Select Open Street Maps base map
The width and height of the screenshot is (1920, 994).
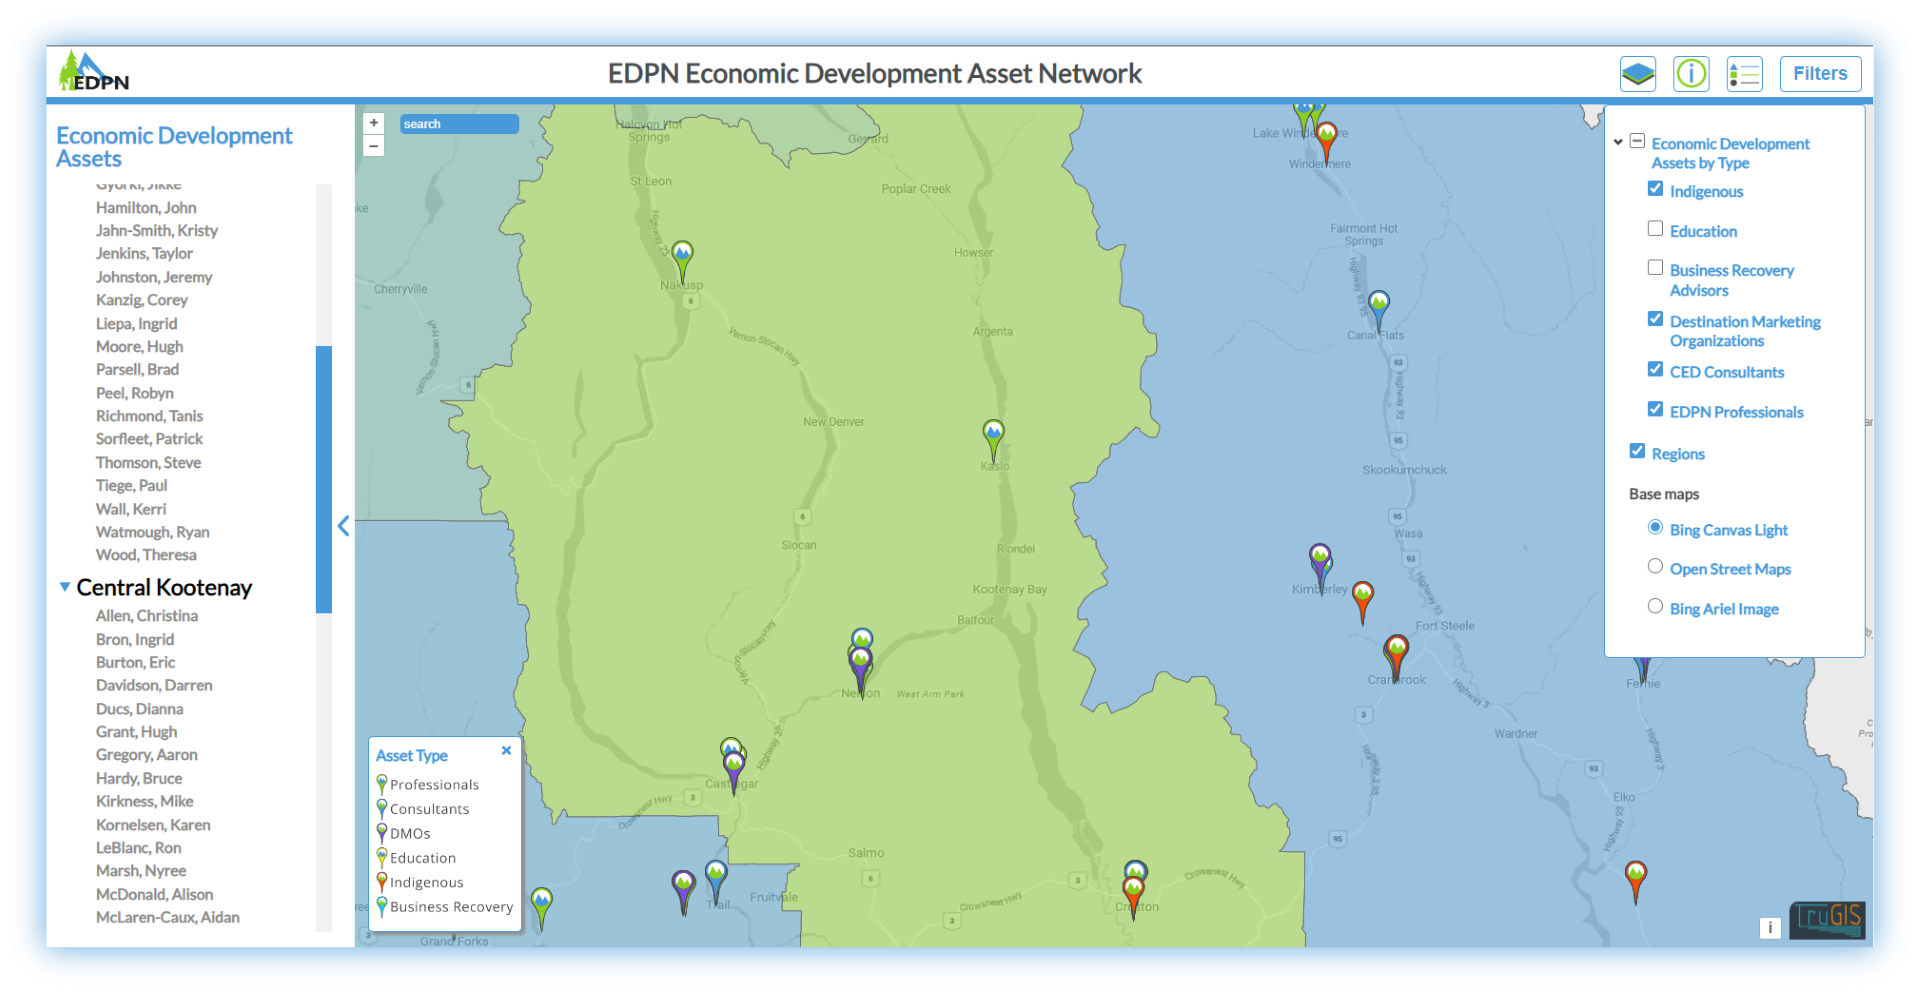(1656, 566)
